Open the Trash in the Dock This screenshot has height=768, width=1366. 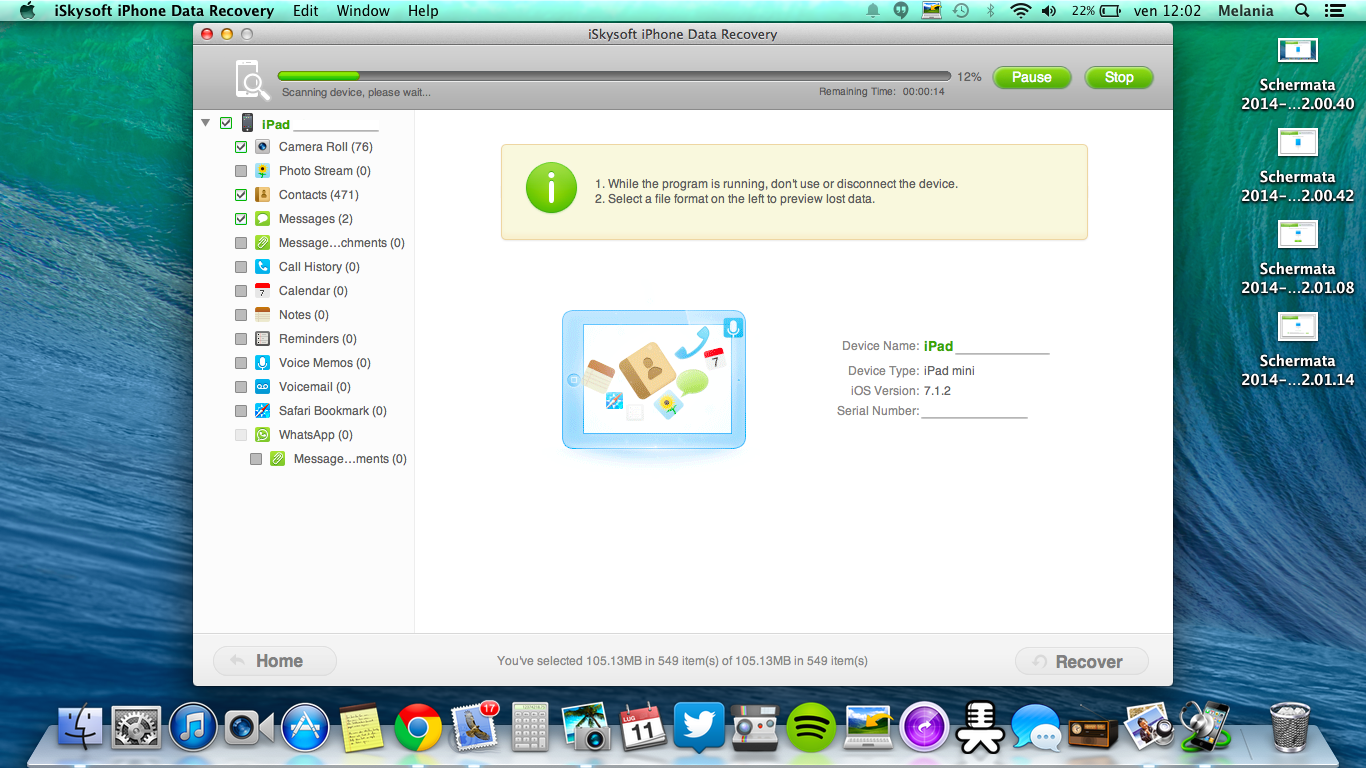tap(1288, 726)
